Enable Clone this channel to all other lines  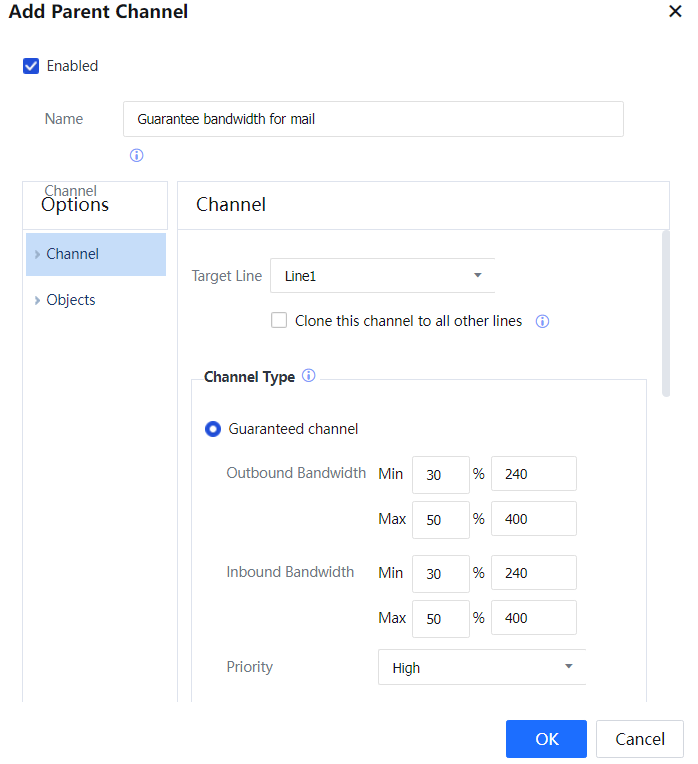click(x=279, y=321)
